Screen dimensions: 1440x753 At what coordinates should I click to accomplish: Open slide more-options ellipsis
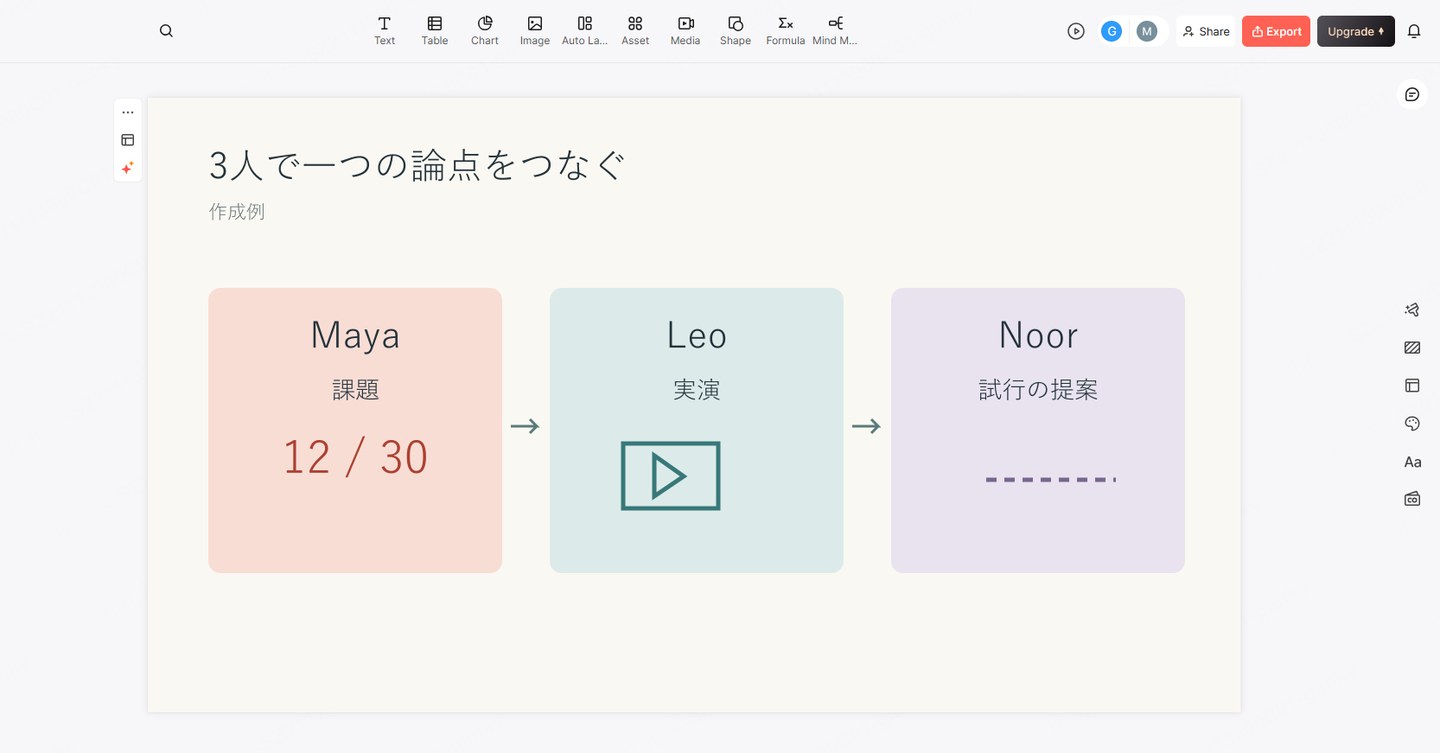click(128, 112)
